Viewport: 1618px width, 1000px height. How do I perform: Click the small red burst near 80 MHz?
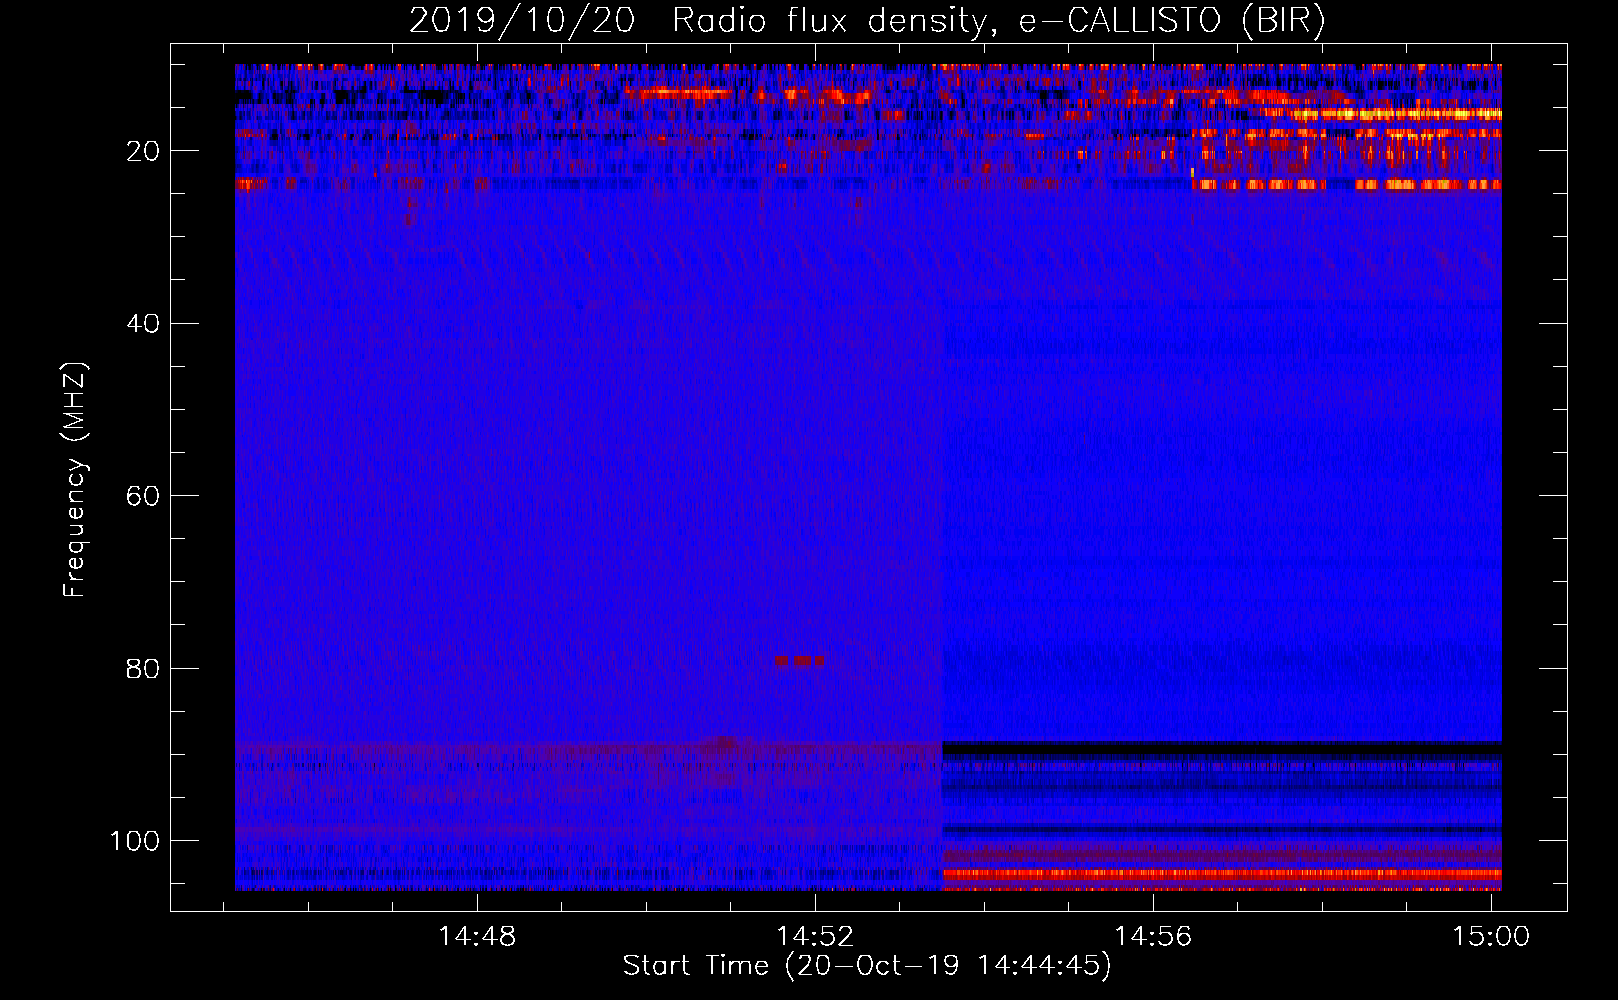tap(800, 660)
